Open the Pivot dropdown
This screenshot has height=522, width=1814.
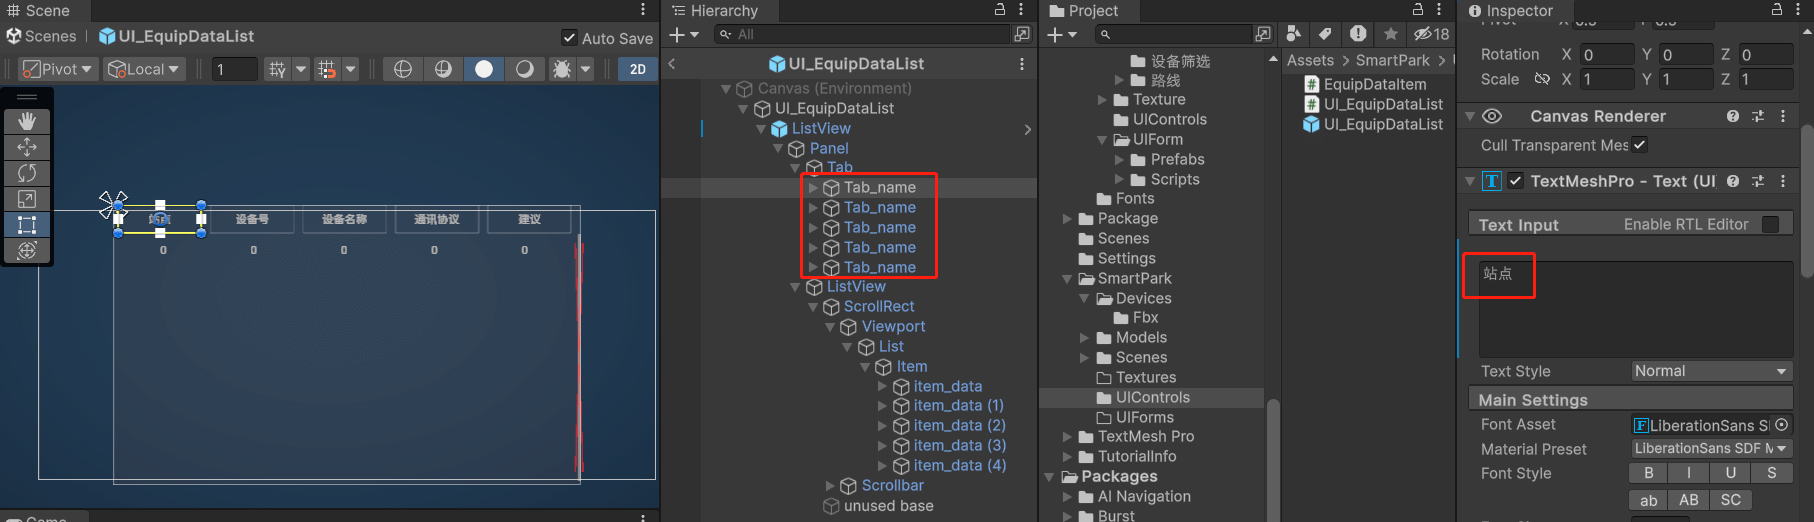point(58,69)
